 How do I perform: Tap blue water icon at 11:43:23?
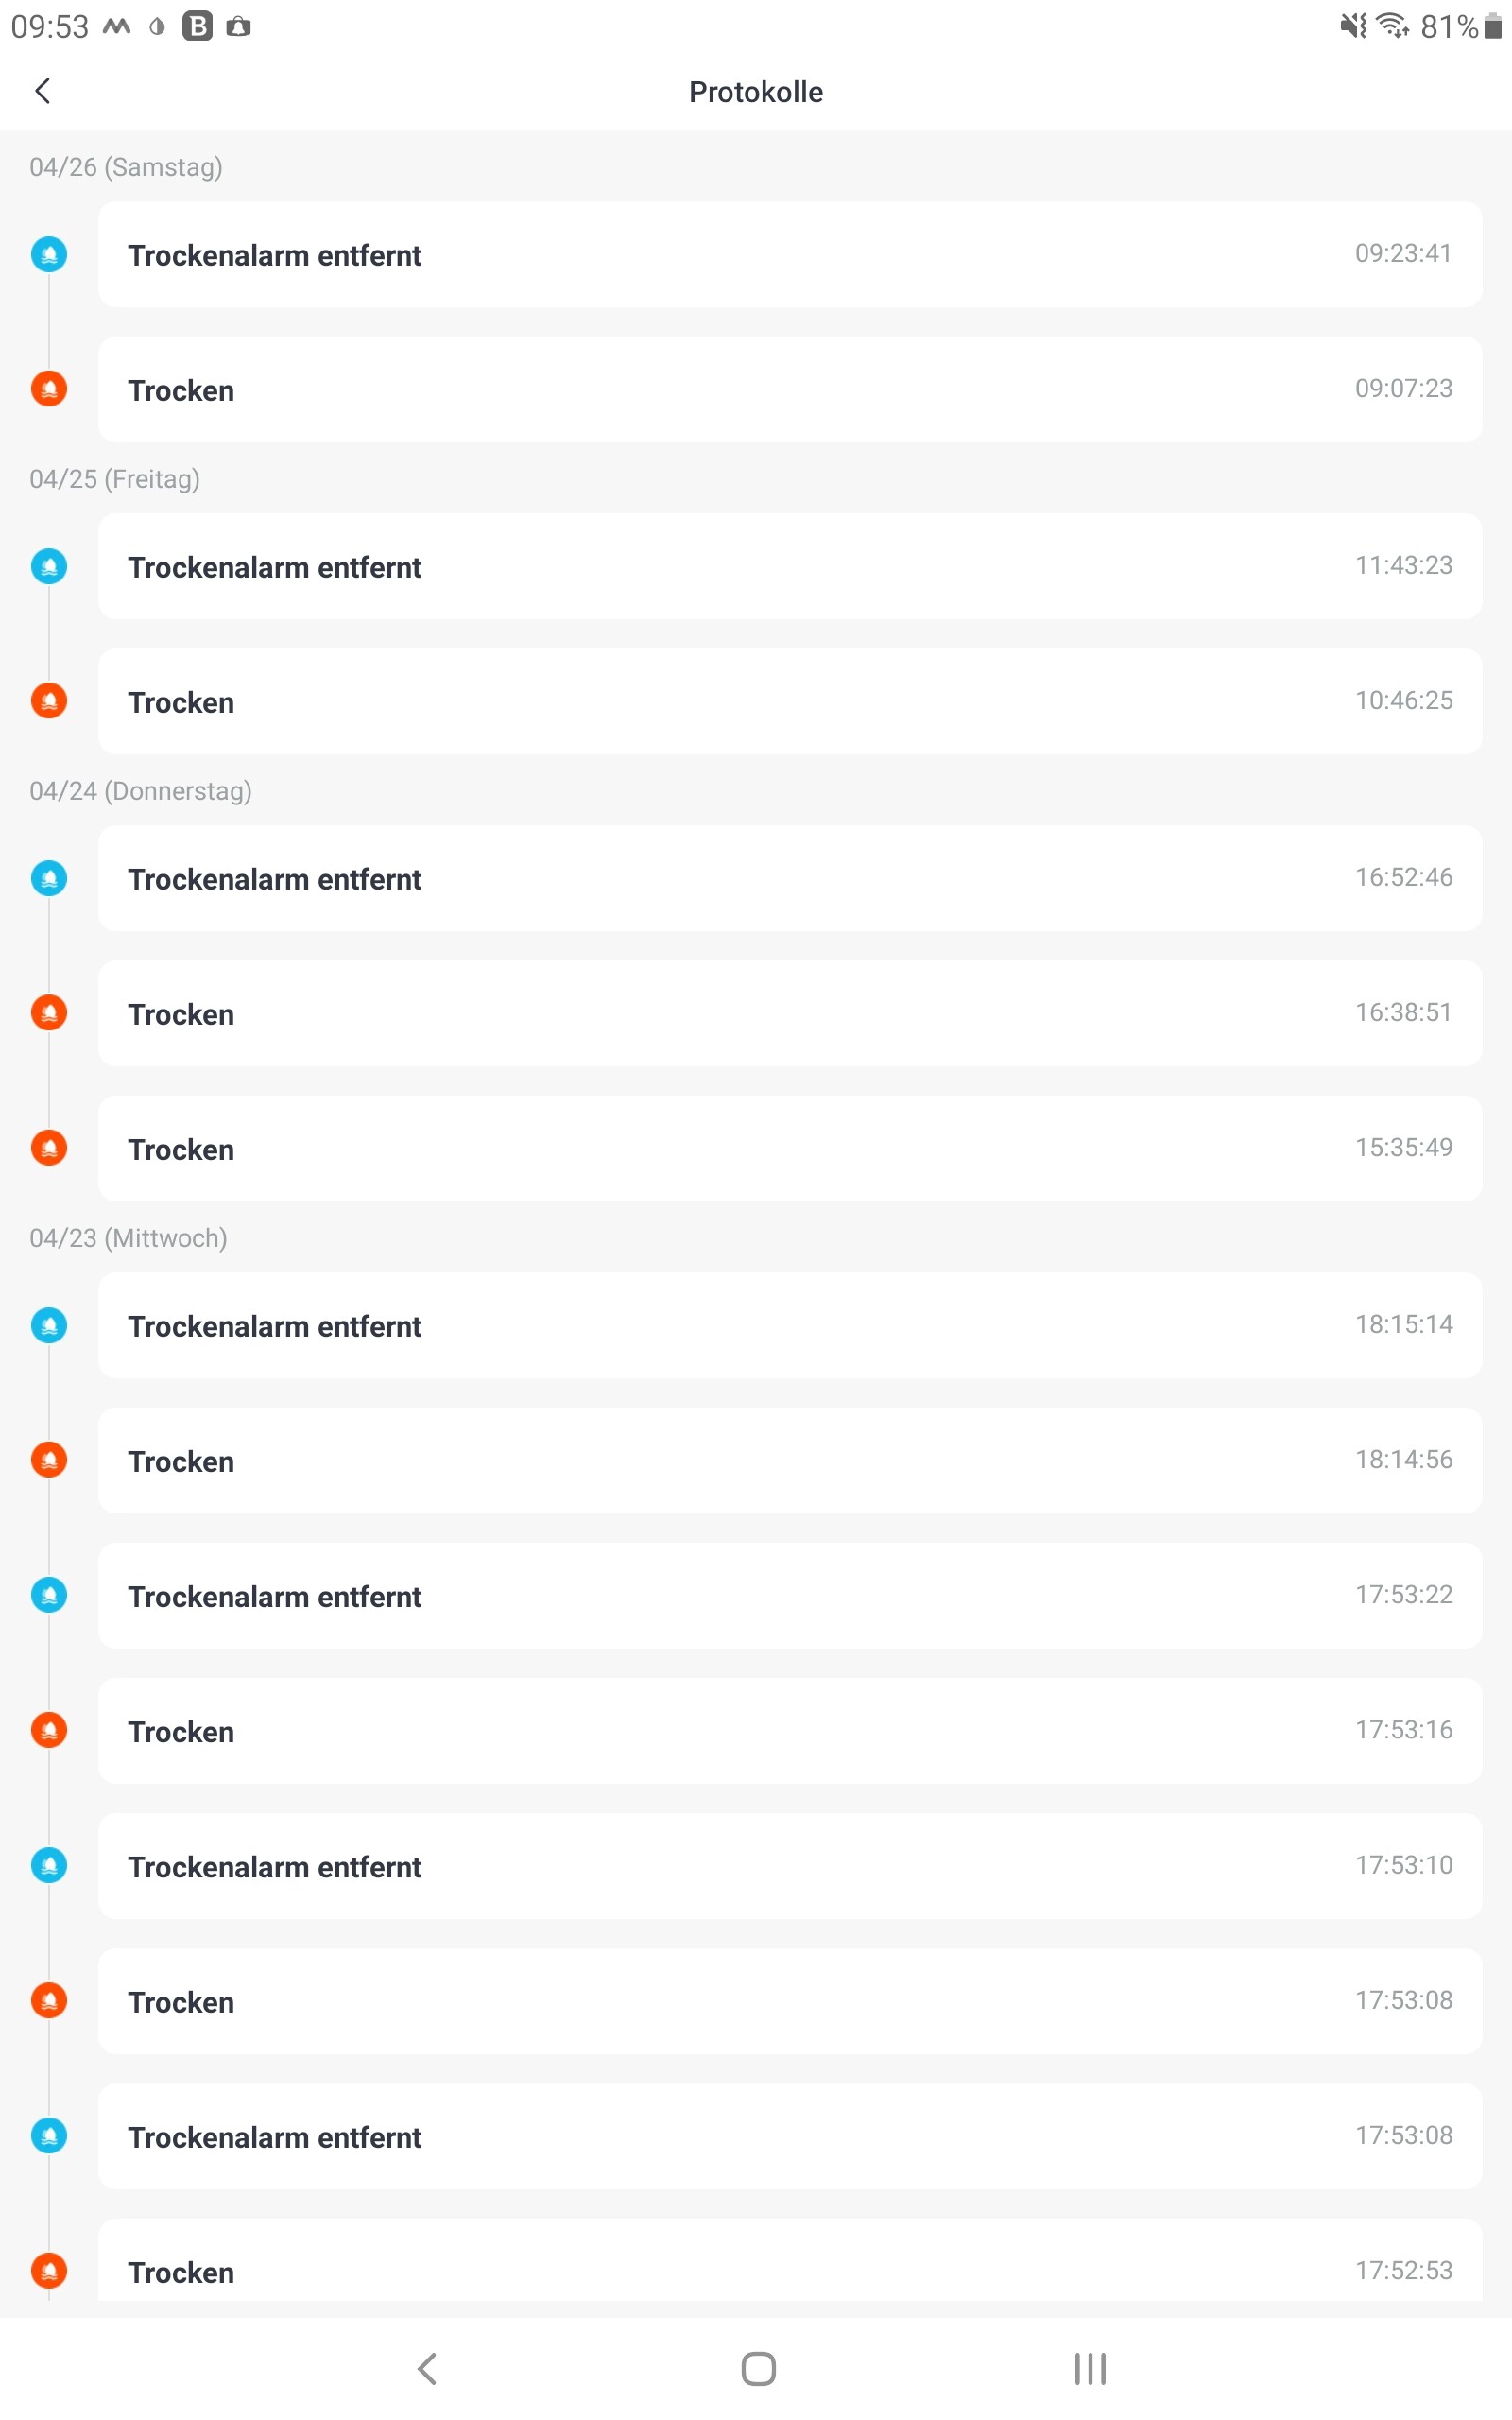point(49,566)
